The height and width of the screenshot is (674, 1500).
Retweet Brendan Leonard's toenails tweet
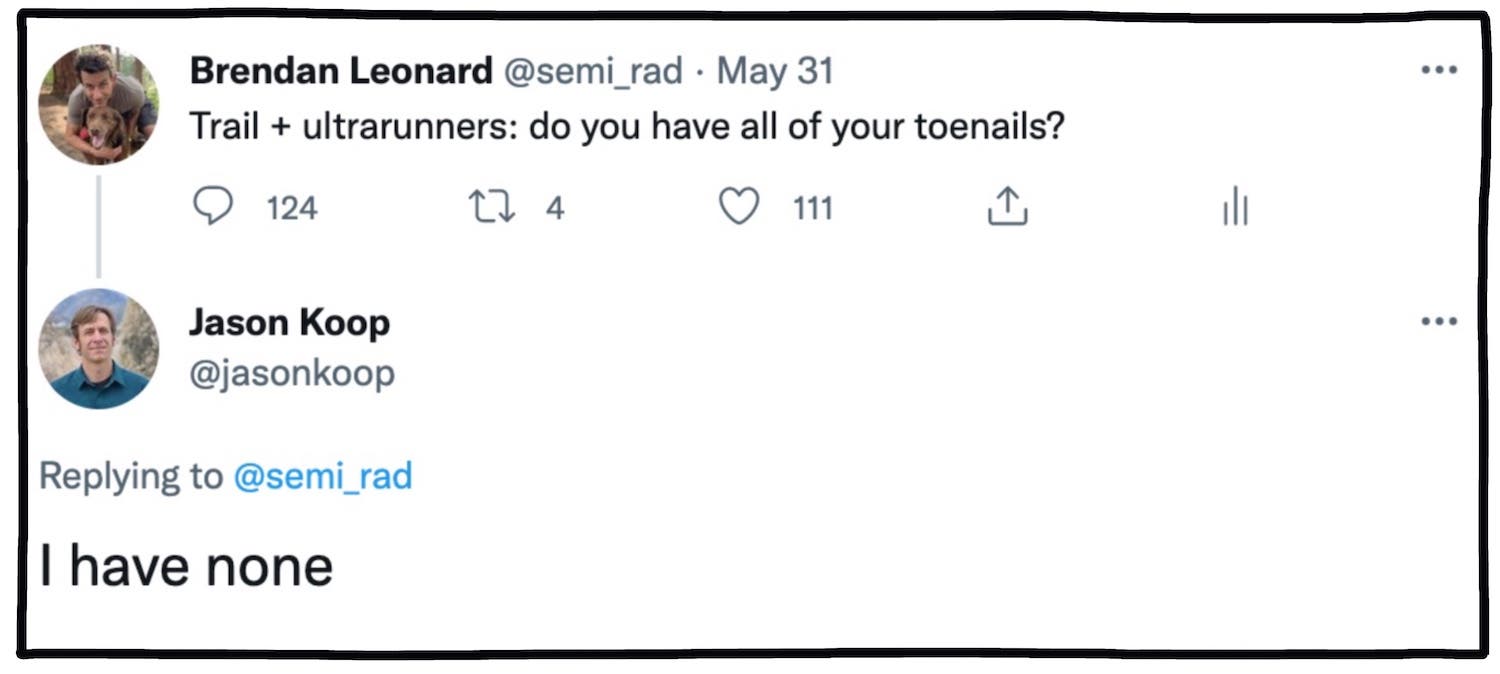tap(491, 207)
